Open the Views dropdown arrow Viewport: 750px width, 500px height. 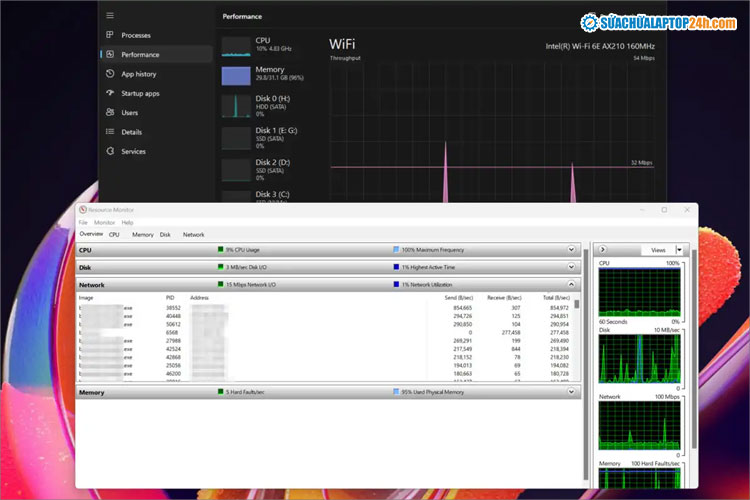click(x=681, y=250)
